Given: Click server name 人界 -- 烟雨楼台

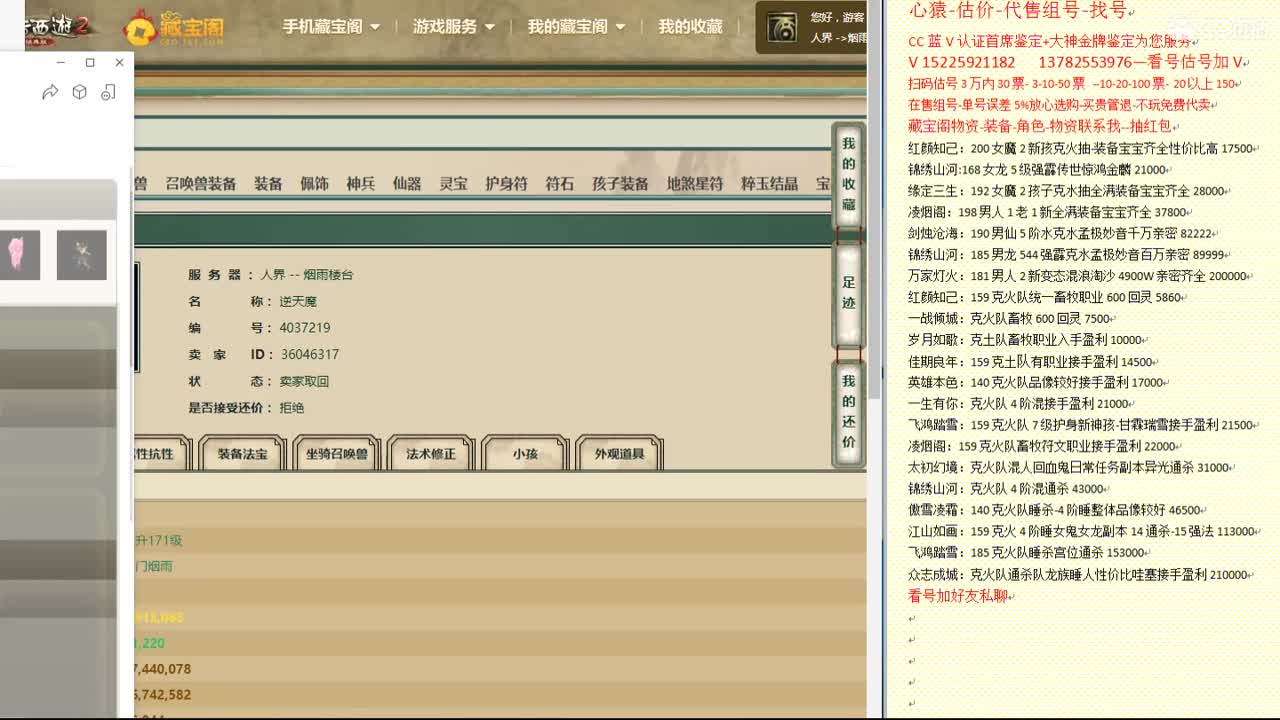Looking at the screenshot, I should (307, 275).
